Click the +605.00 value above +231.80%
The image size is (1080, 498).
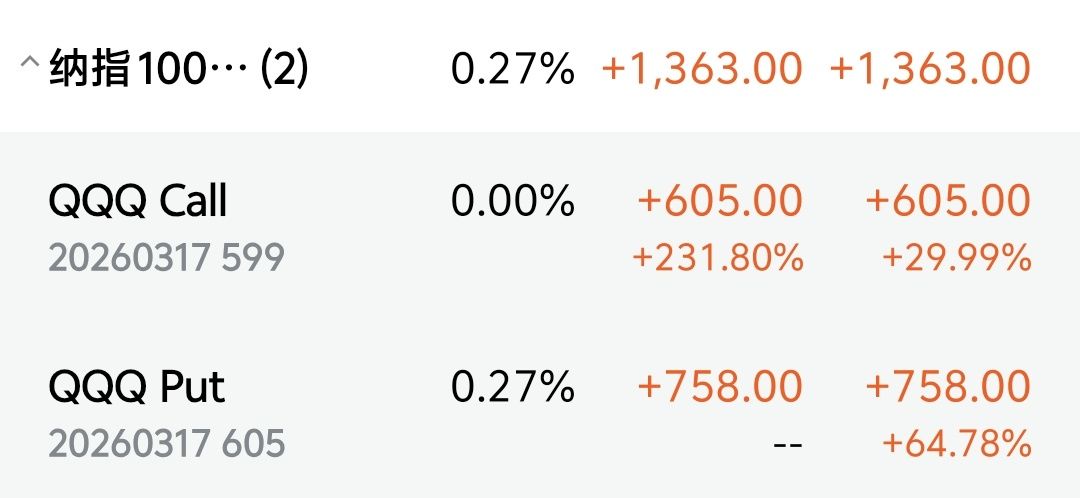(x=720, y=201)
